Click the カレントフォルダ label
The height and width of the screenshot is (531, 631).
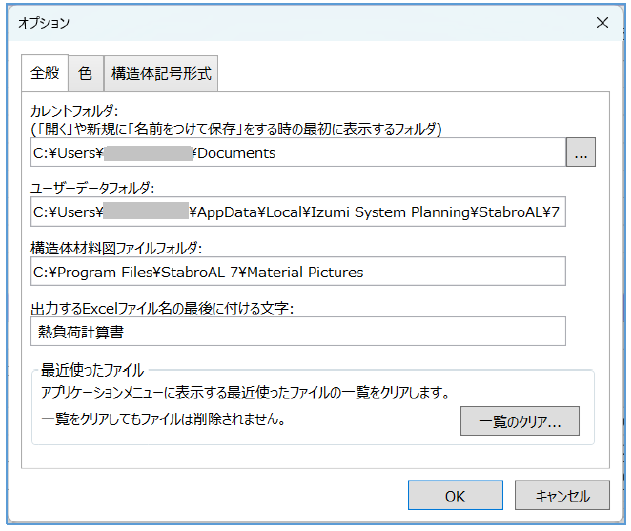pos(76,111)
